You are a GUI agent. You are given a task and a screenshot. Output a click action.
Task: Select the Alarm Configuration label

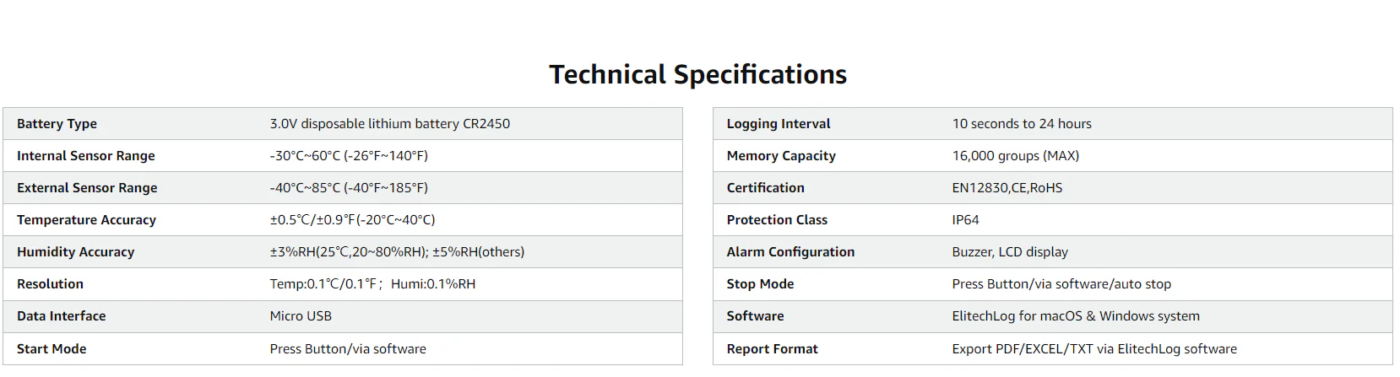click(x=791, y=252)
